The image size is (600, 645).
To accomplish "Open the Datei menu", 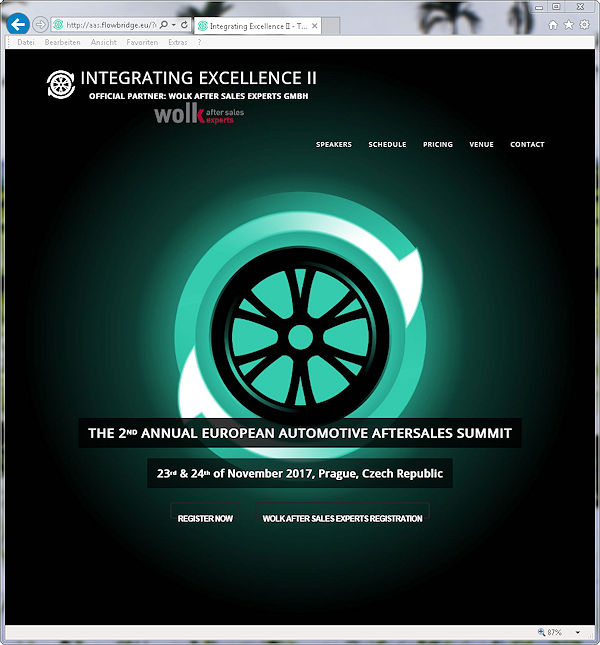I will (x=25, y=42).
